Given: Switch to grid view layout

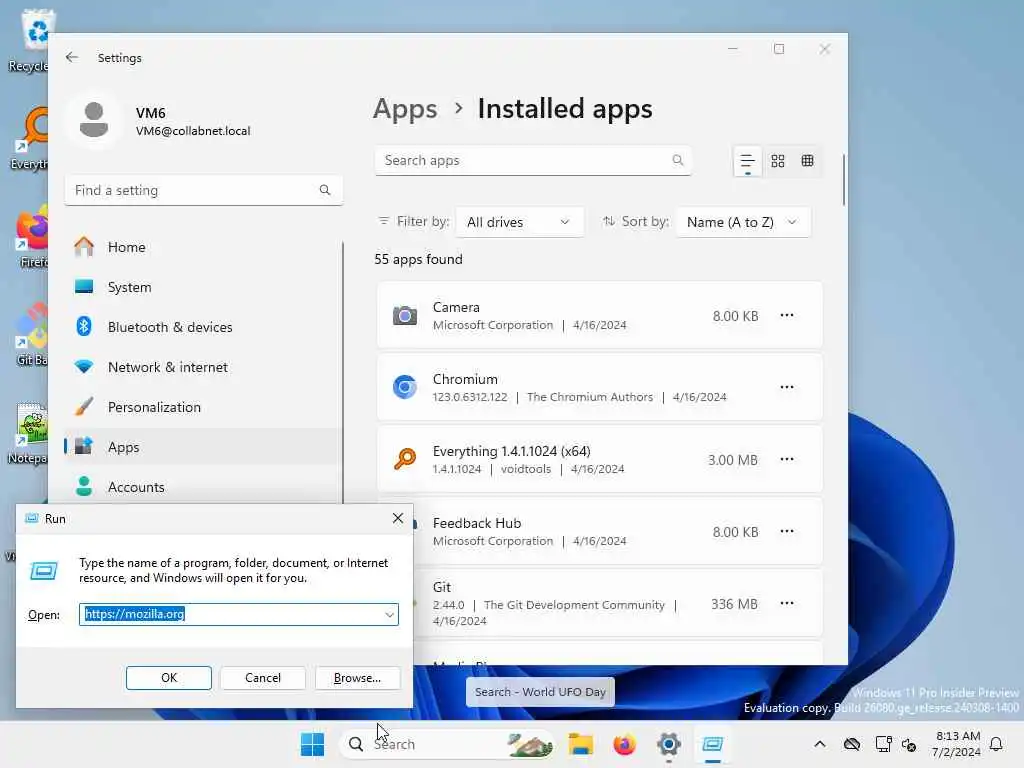Looking at the screenshot, I should pos(777,161).
